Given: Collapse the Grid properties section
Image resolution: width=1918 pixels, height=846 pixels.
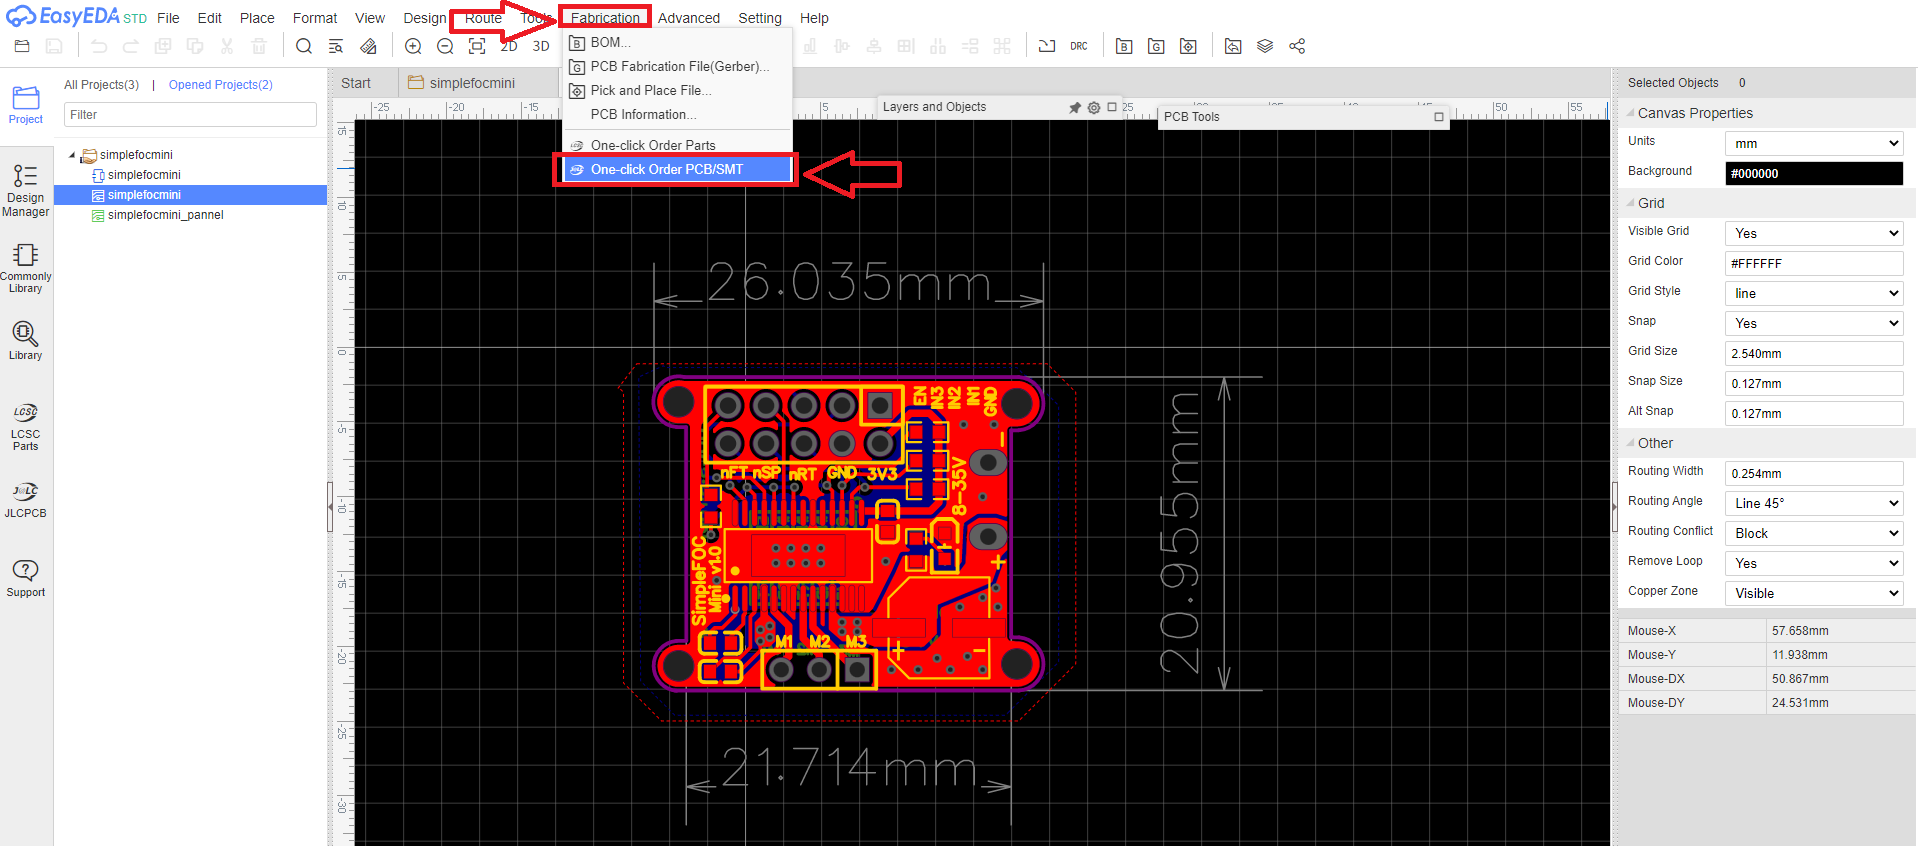Looking at the screenshot, I should (1631, 203).
